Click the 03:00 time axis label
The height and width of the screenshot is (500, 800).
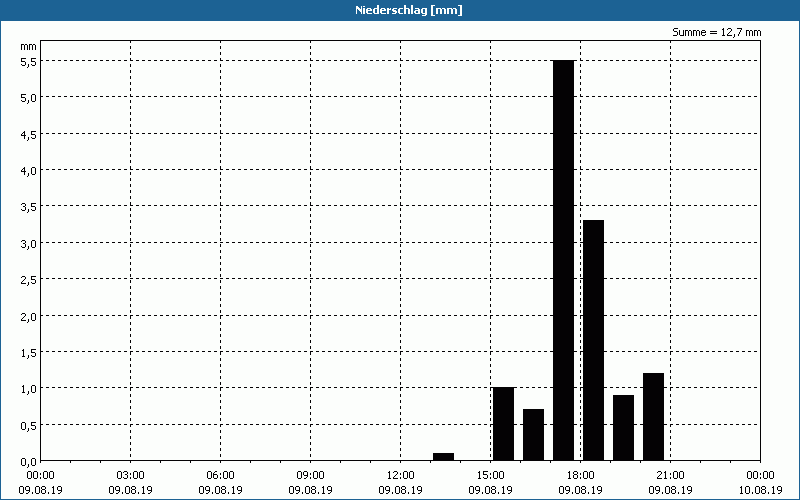click(131, 476)
